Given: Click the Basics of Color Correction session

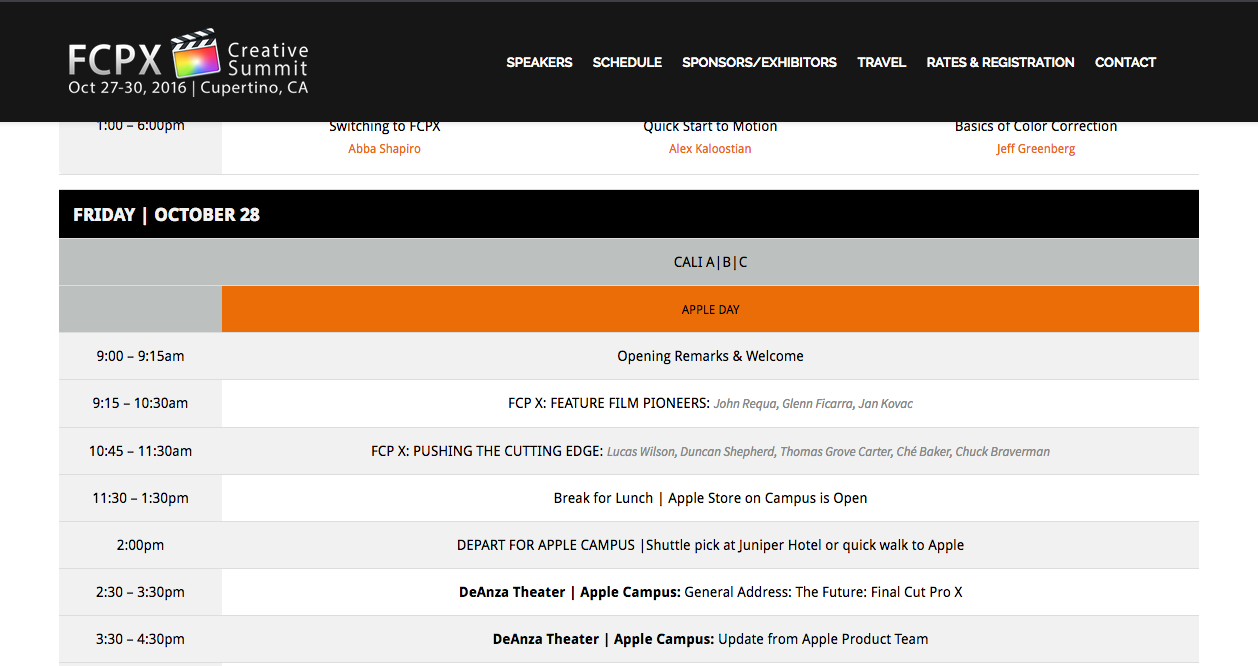Looking at the screenshot, I should click(x=1036, y=127).
